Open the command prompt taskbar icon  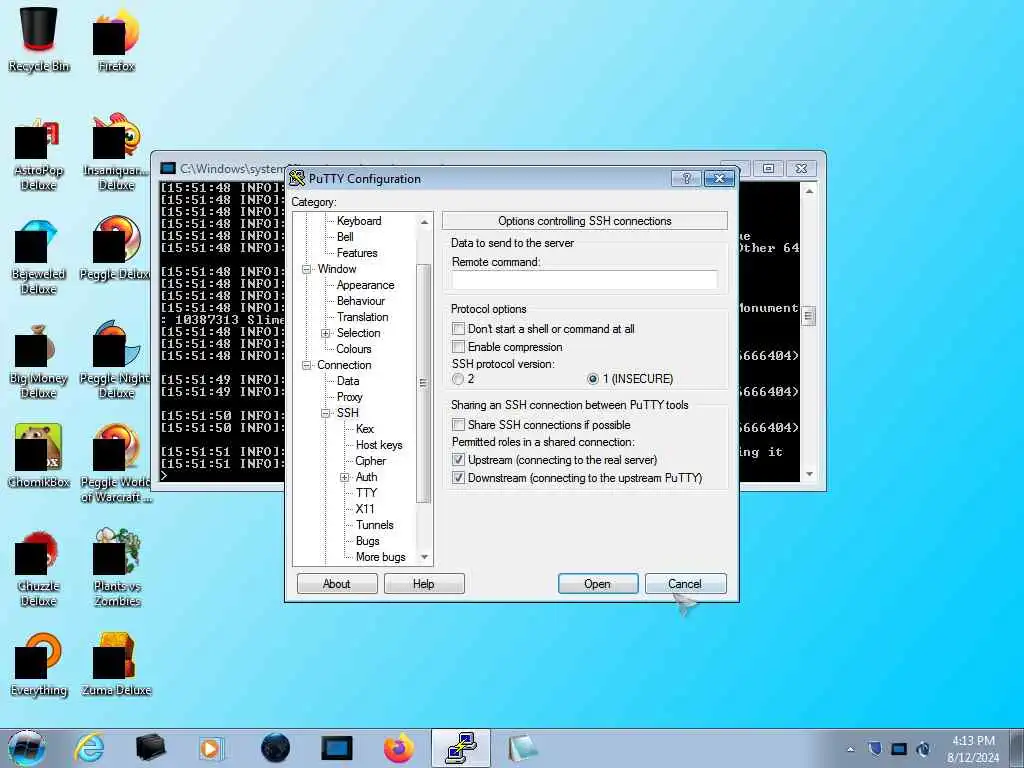[x=337, y=748]
